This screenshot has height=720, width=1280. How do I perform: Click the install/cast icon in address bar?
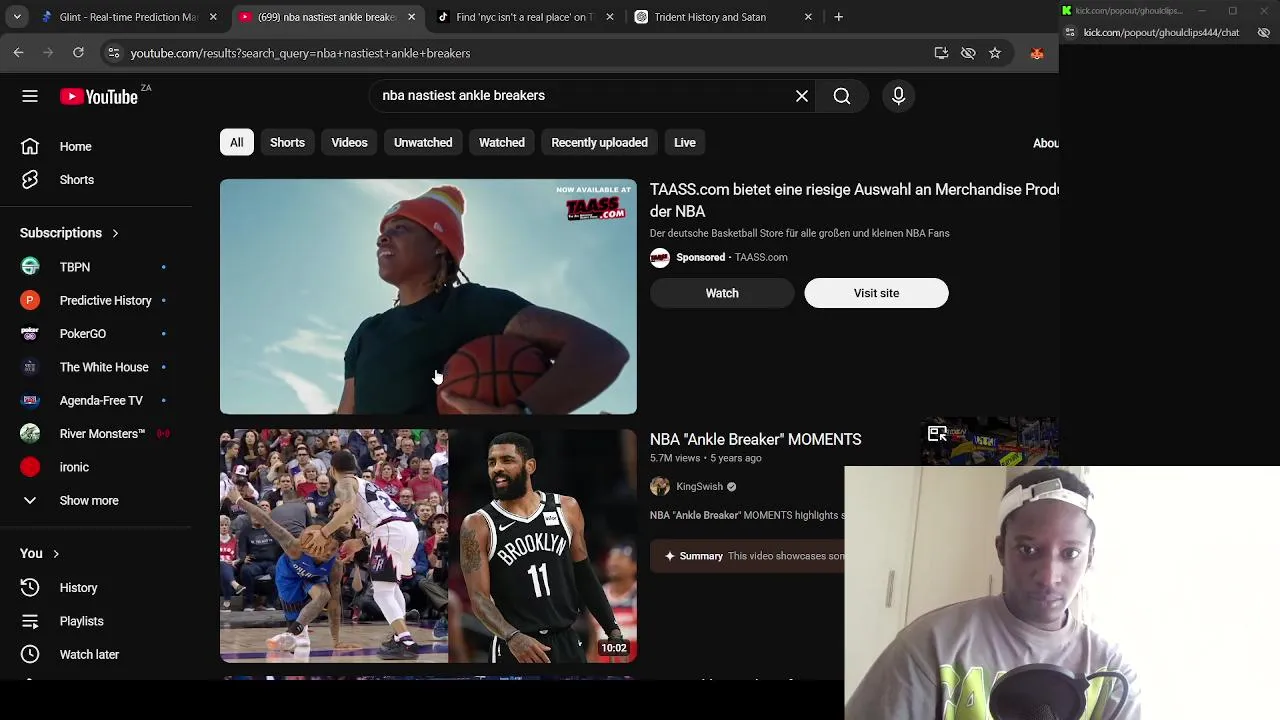[941, 53]
